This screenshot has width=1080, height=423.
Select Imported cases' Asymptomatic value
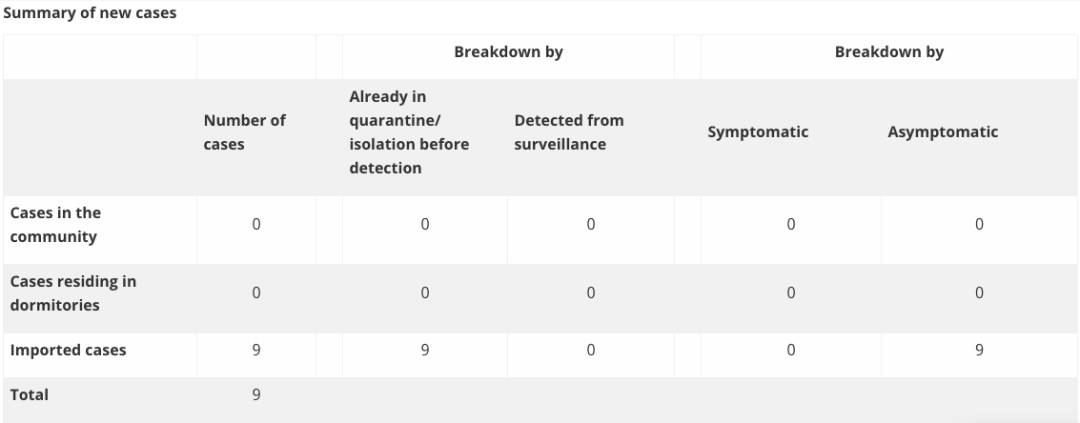coord(979,350)
